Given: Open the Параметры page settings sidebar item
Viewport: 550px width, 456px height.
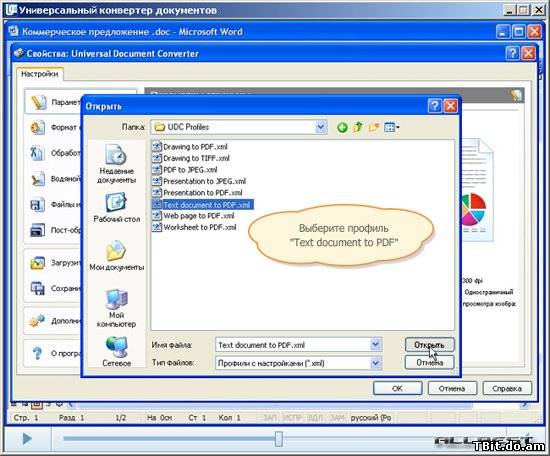Looking at the screenshot, I should click(x=54, y=102).
